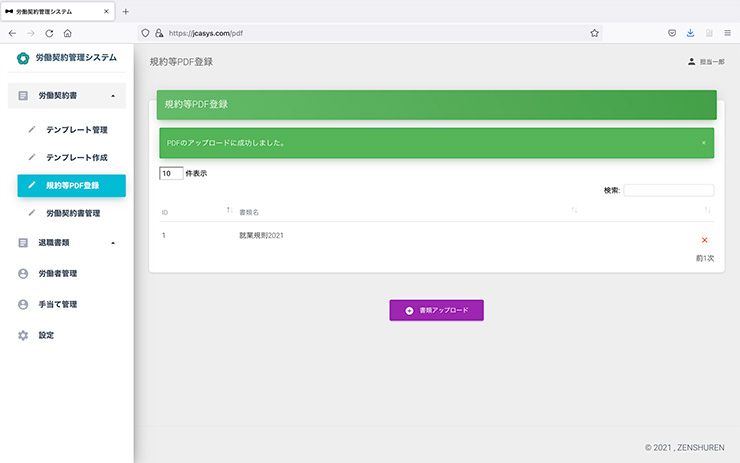Click the 検索 search field
This screenshot has width=740, height=463.
coord(668,190)
